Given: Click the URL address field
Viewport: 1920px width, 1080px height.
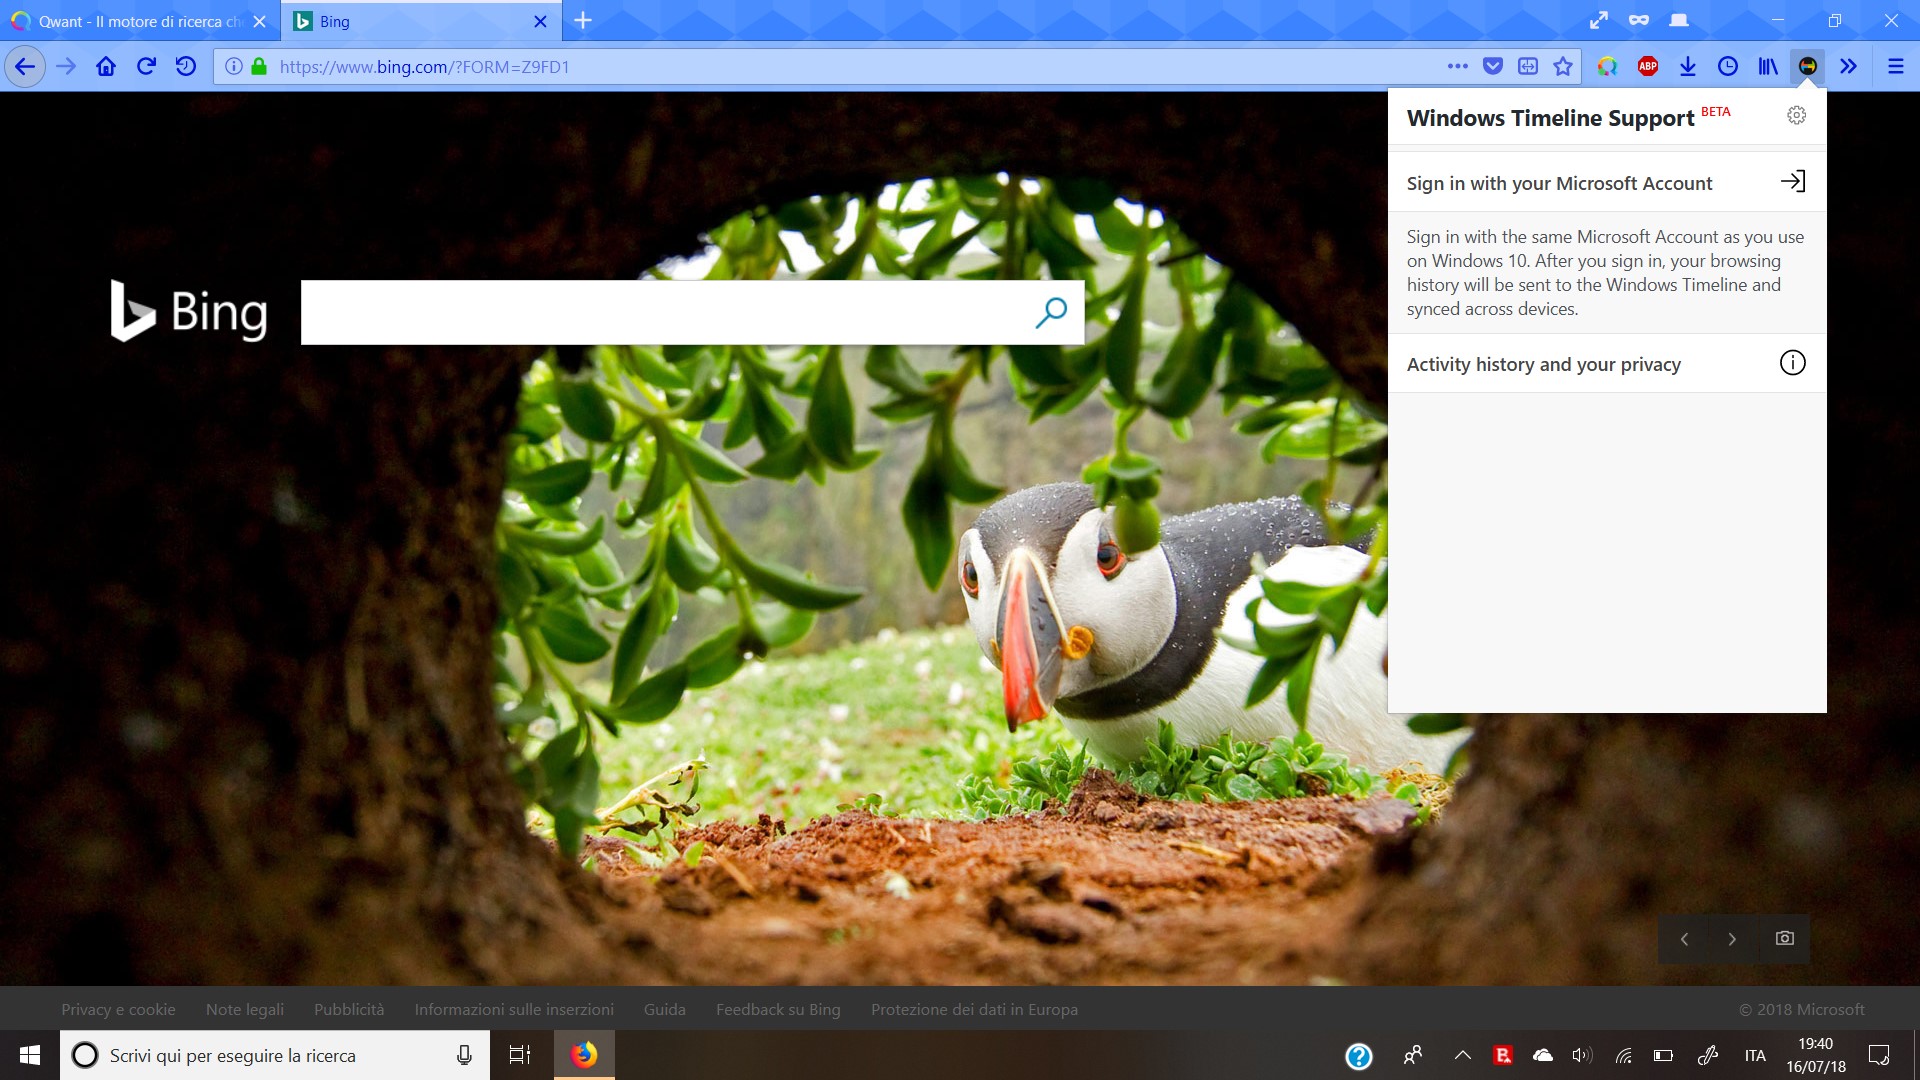Looking at the screenshot, I should (850, 67).
